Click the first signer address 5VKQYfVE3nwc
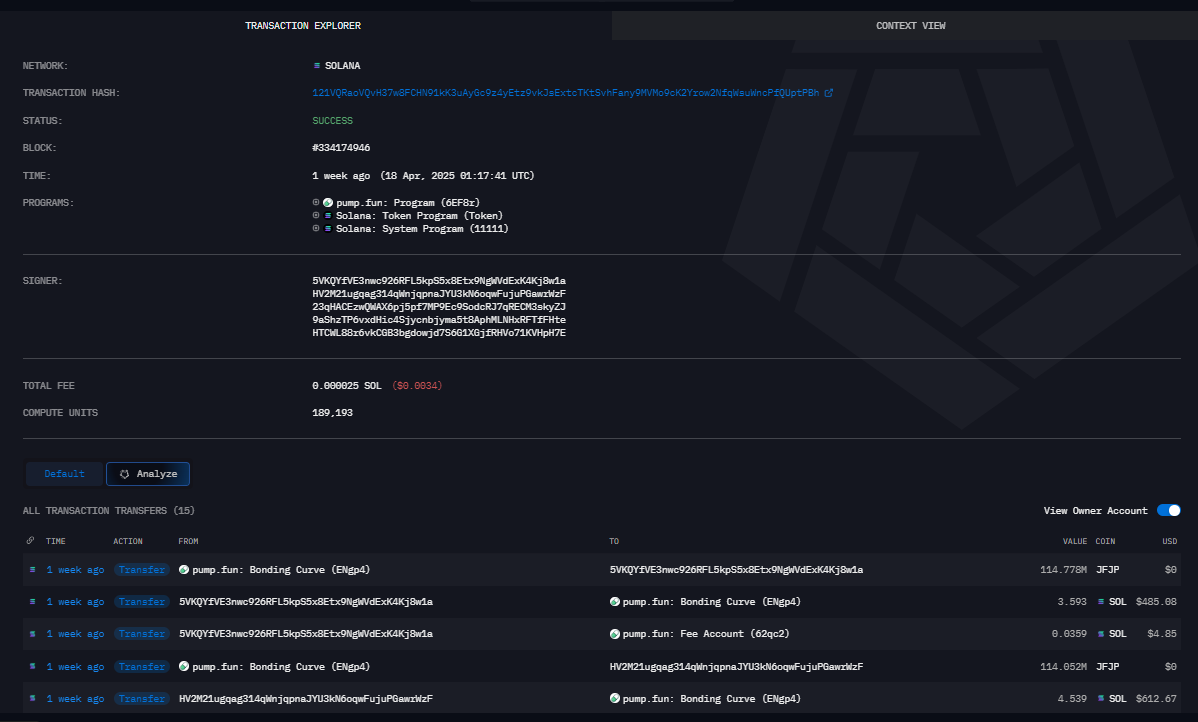This screenshot has width=1198, height=722. click(x=439, y=281)
